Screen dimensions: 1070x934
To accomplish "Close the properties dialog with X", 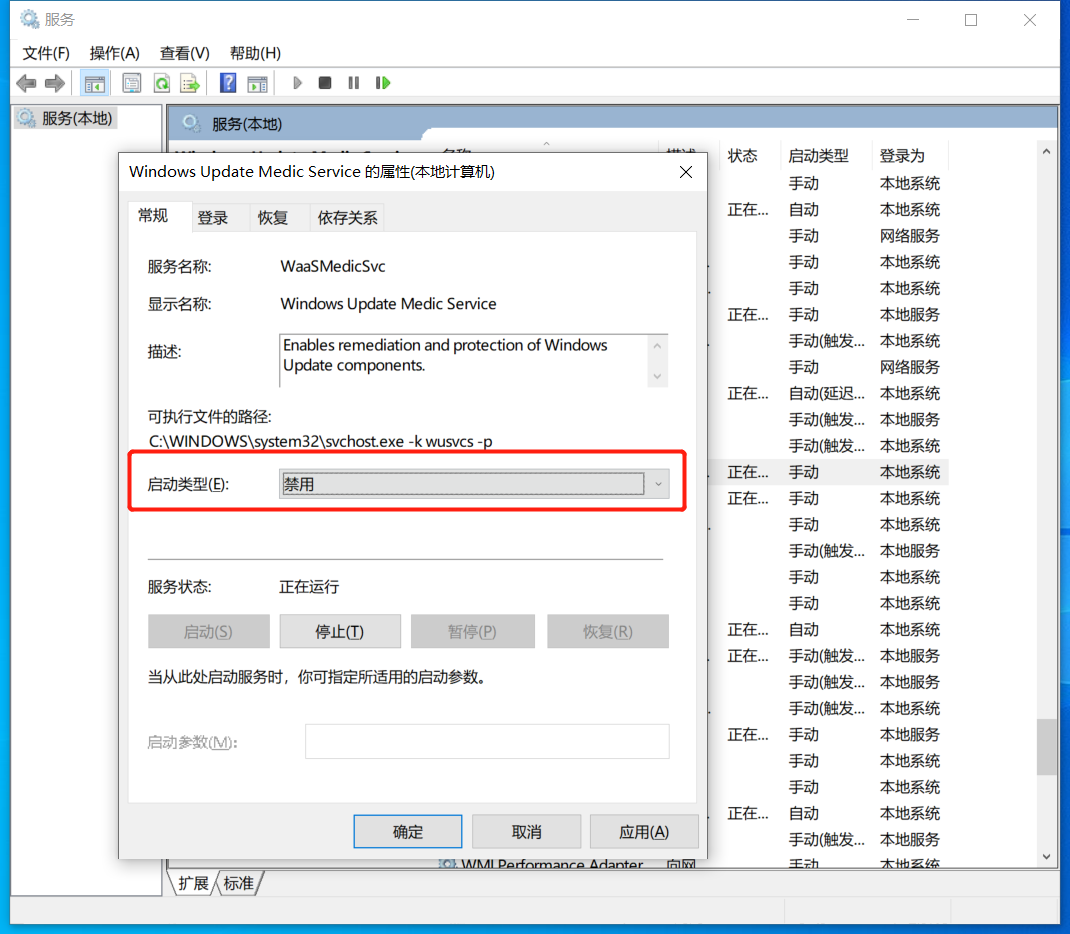I will 686,172.
